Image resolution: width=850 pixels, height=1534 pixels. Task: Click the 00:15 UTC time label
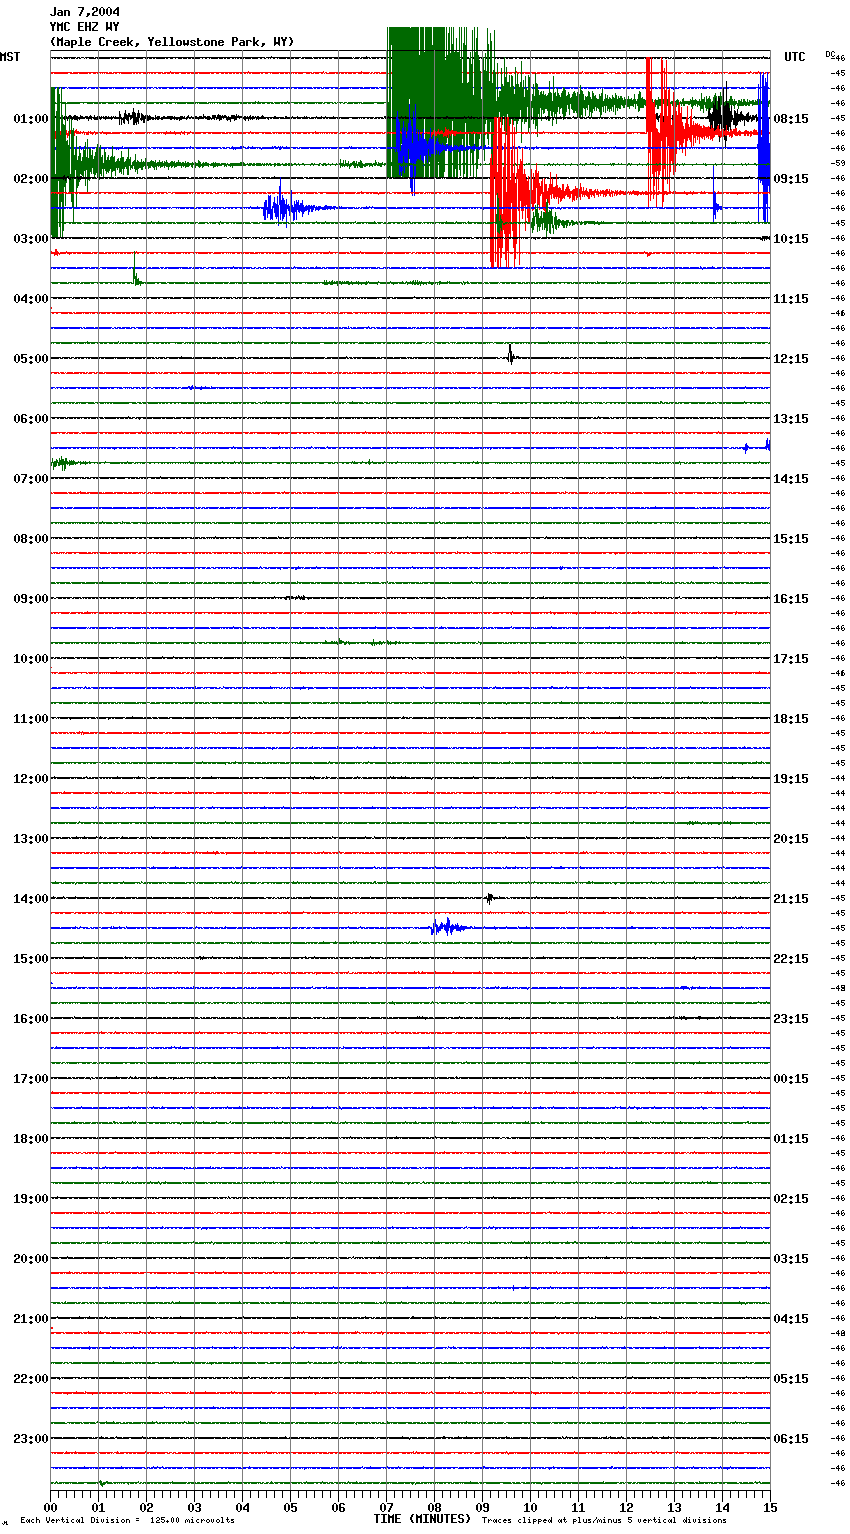tap(791, 1079)
